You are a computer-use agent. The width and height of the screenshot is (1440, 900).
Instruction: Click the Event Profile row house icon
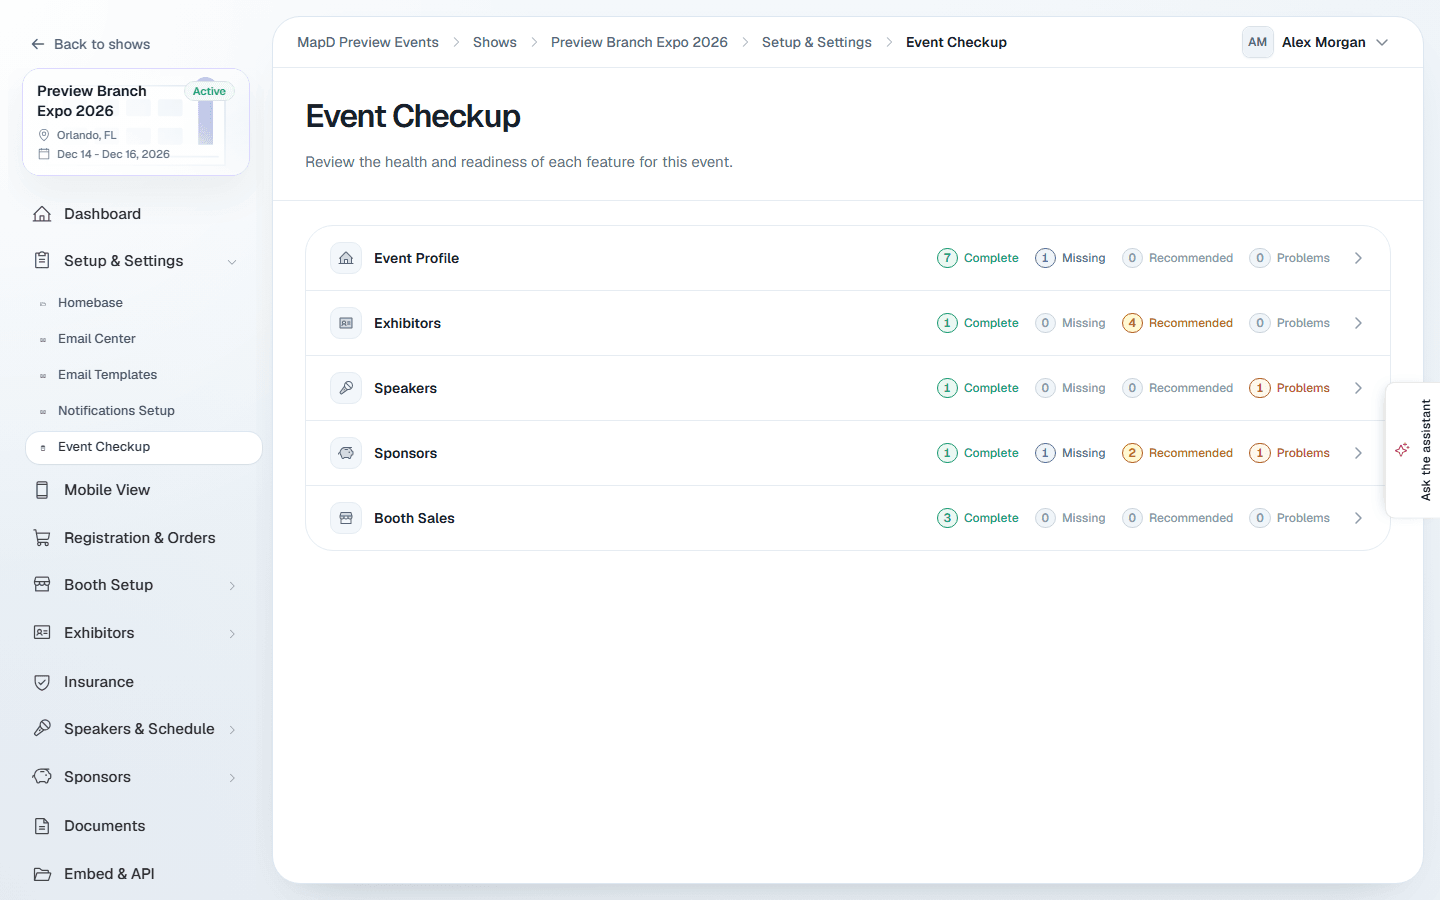(346, 258)
